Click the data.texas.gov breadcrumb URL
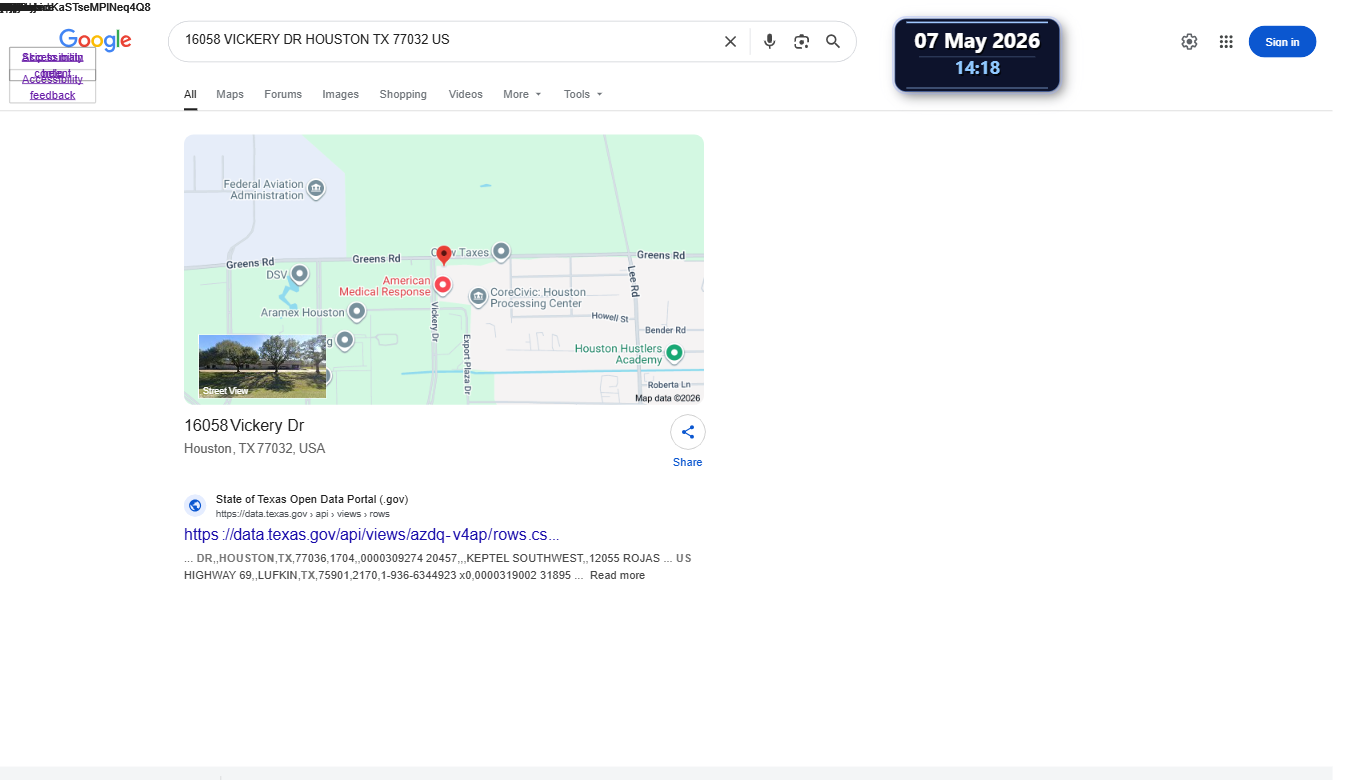The image size is (1348, 780). click(302, 514)
